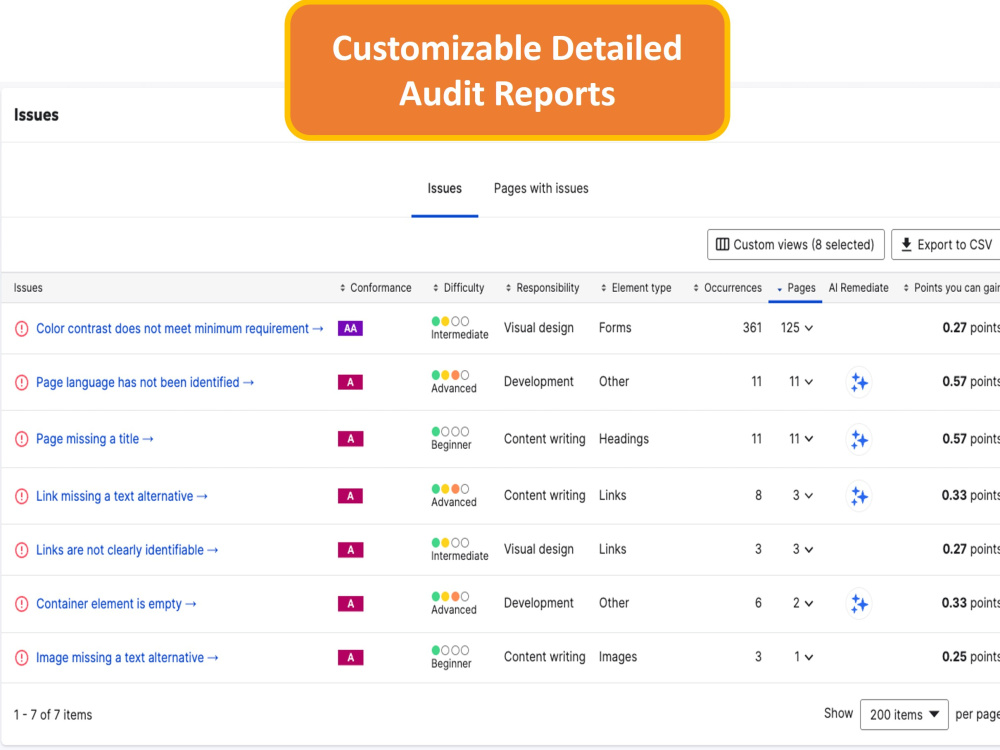Click error icon beside Page missing a title
The height and width of the screenshot is (750, 1000).
pos(22,439)
